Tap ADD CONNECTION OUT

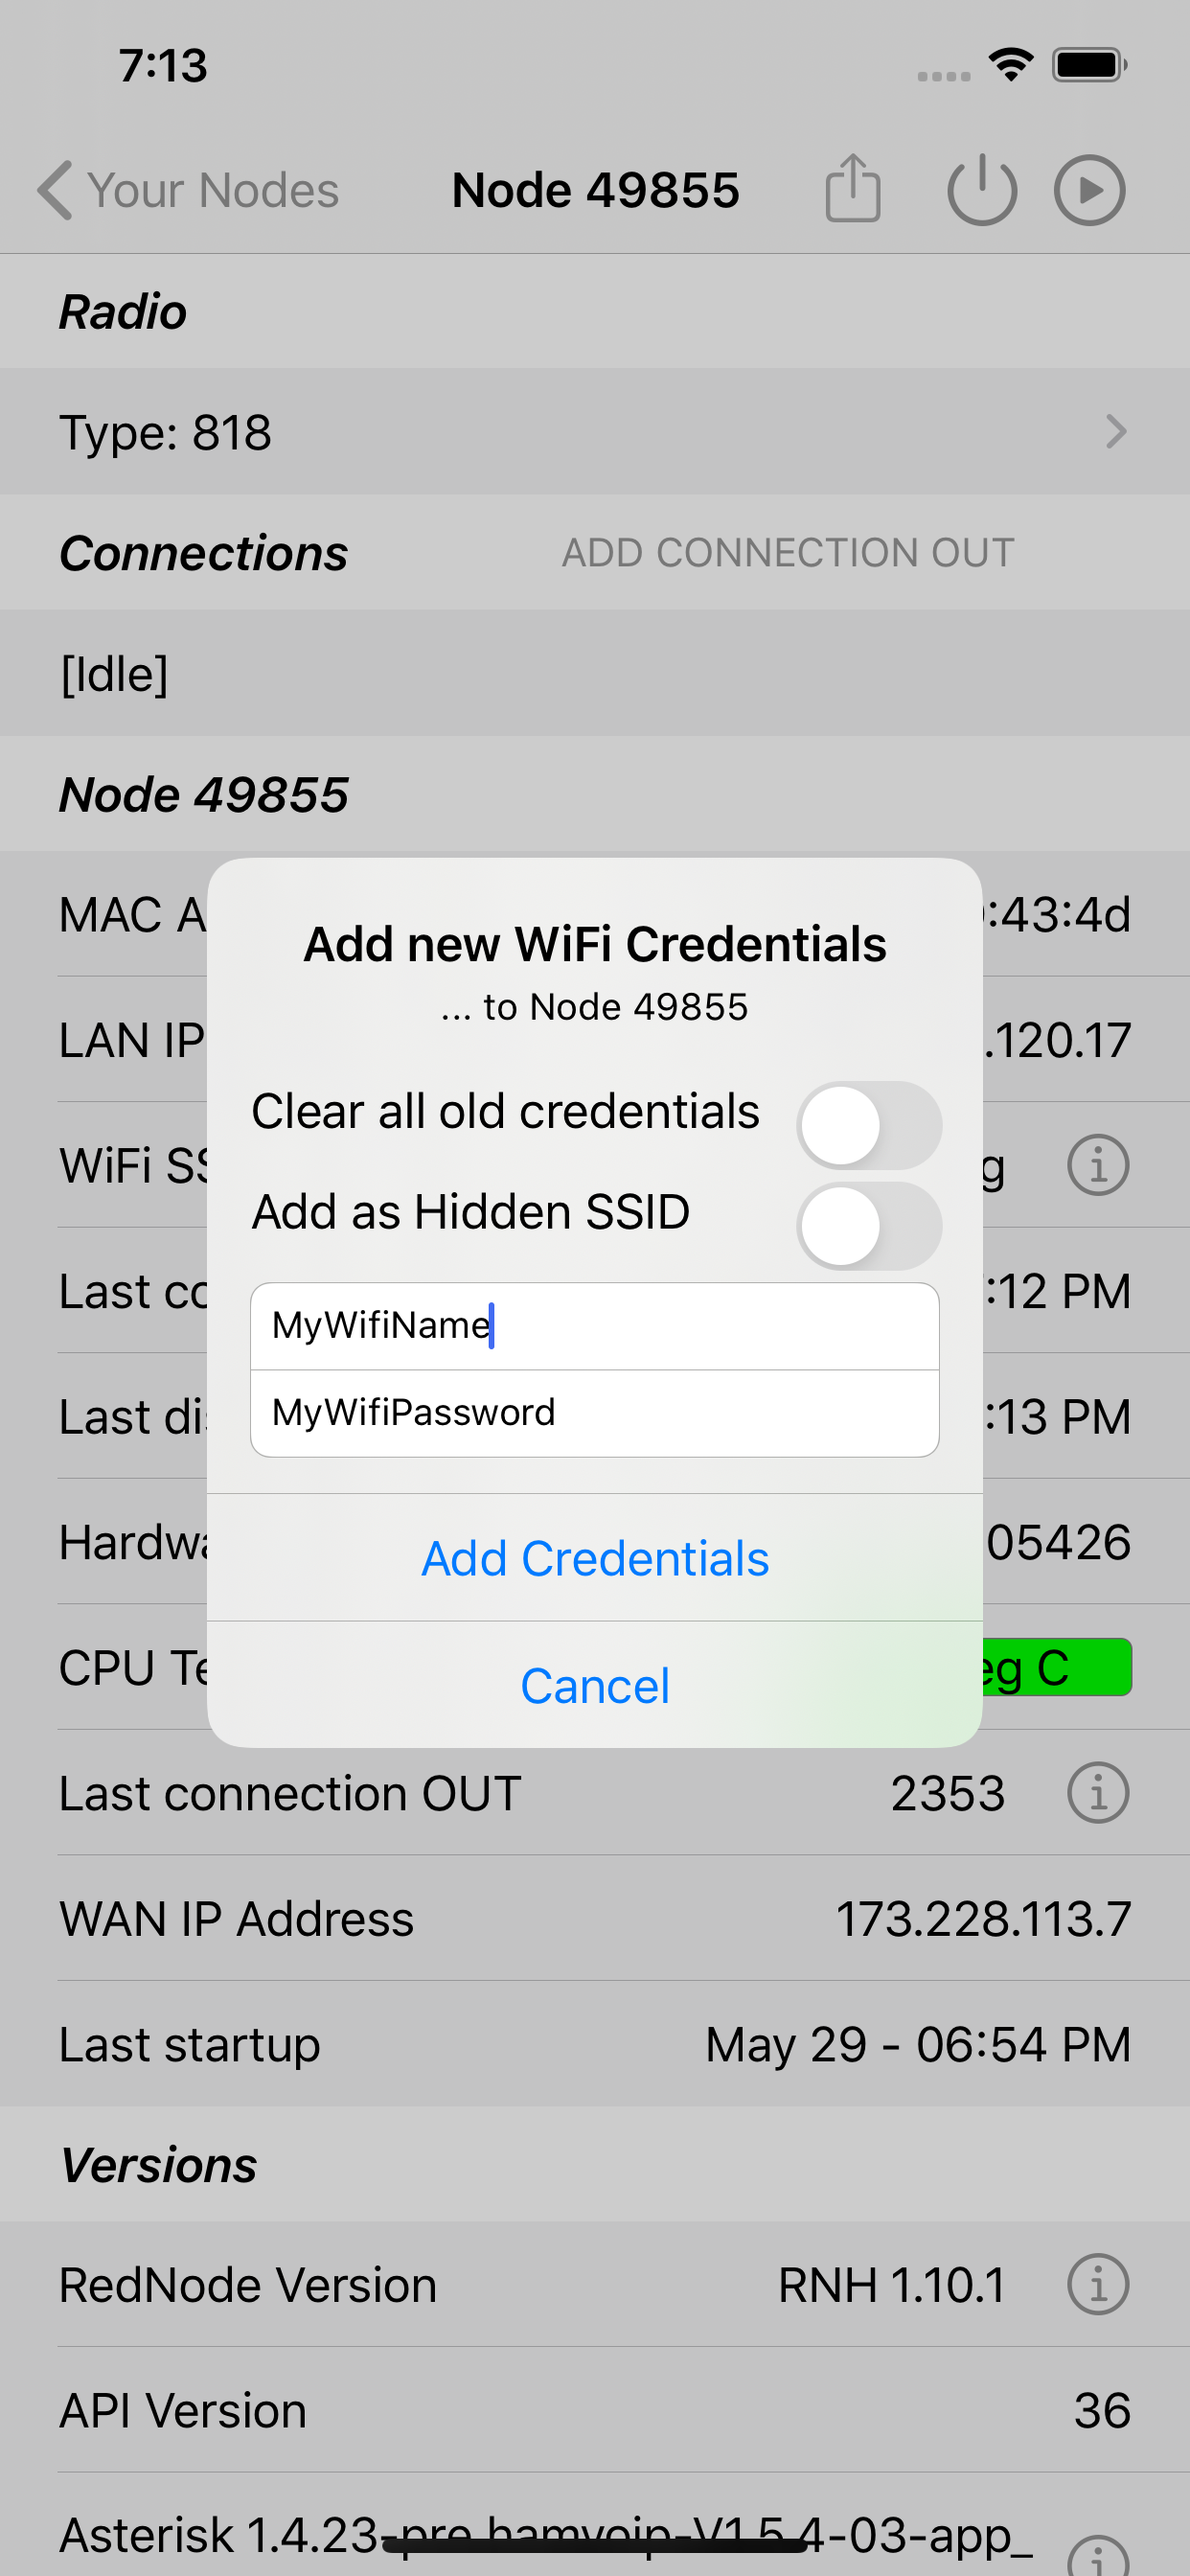coord(789,552)
